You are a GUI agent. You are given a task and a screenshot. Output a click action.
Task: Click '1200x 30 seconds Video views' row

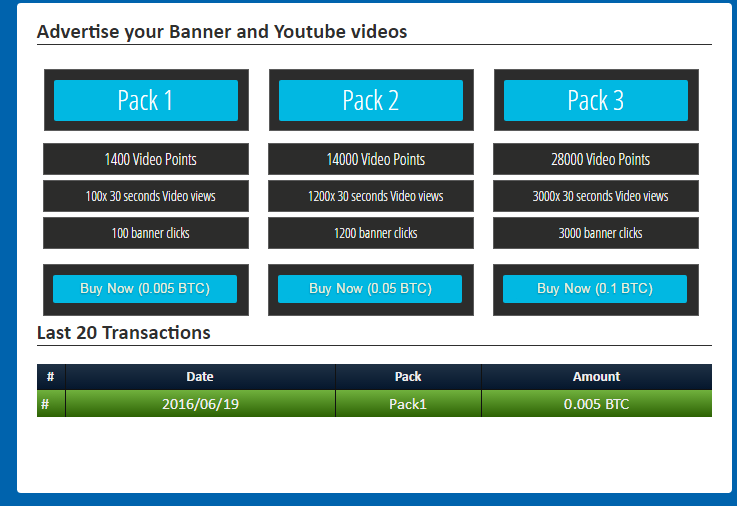(371, 196)
